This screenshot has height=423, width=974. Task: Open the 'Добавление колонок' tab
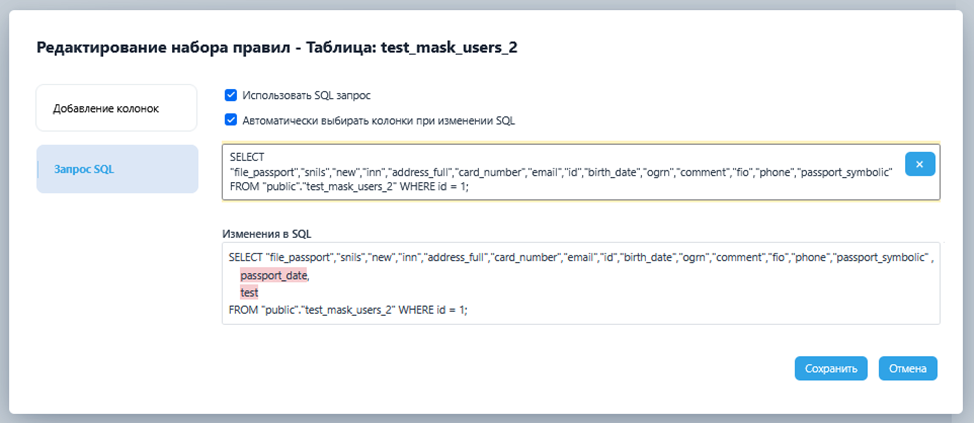click(116, 108)
